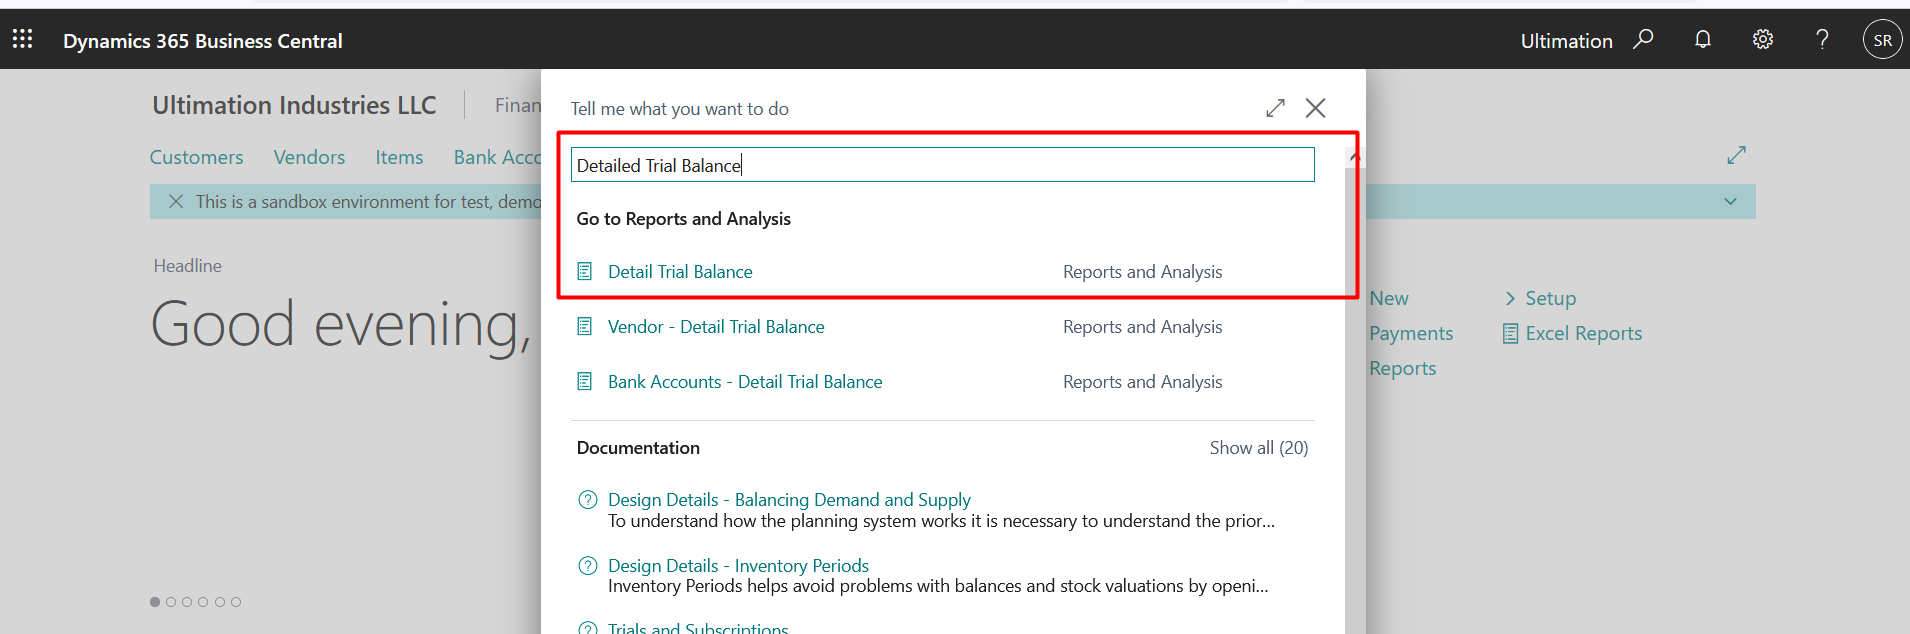This screenshot has height=634, width=1910.
Task: Open Design Details - Balancing Demand and Supply
Action: (789, 499)
